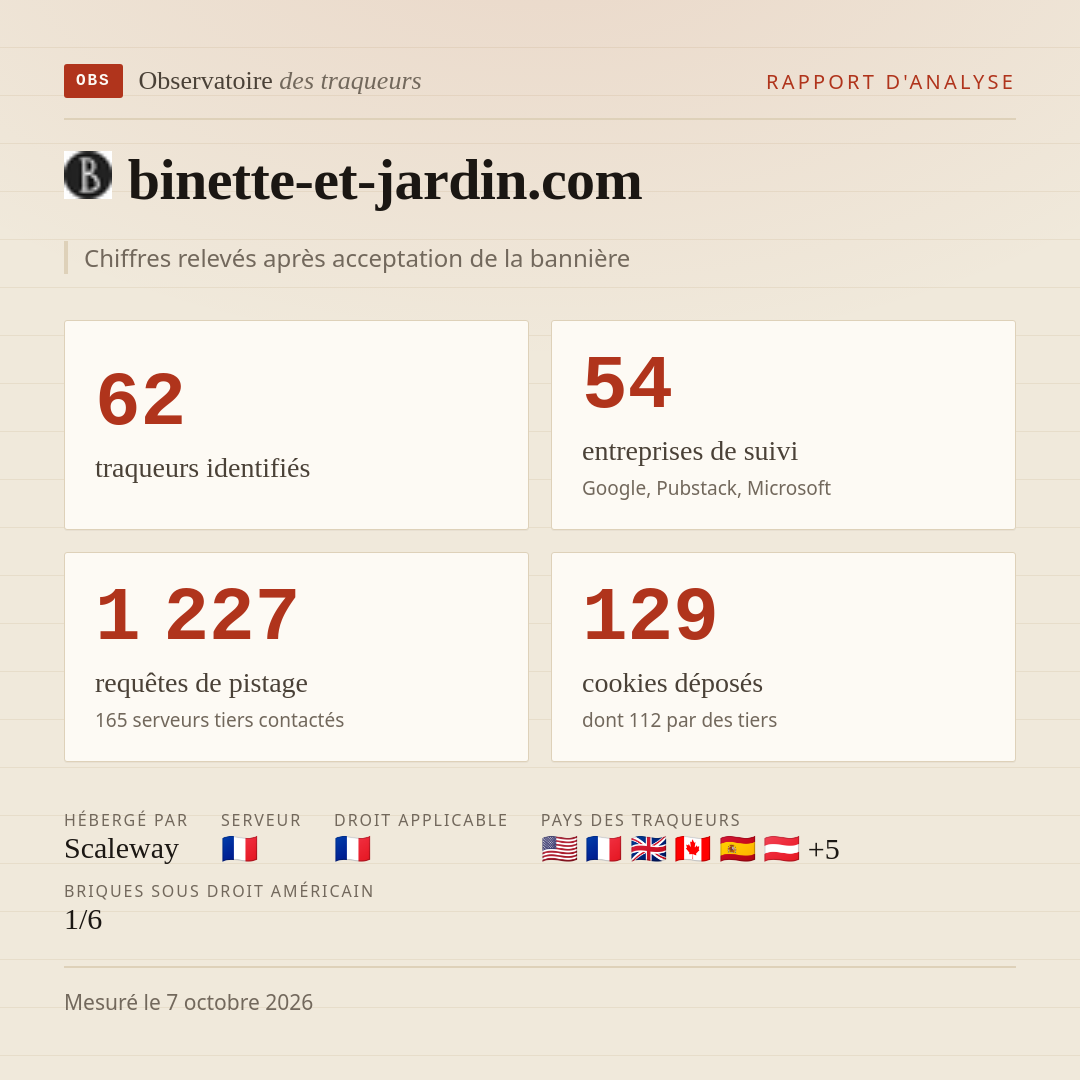Screen dimensions: 1080x1080
Task: Click the Serveur label
Action: 261,820
